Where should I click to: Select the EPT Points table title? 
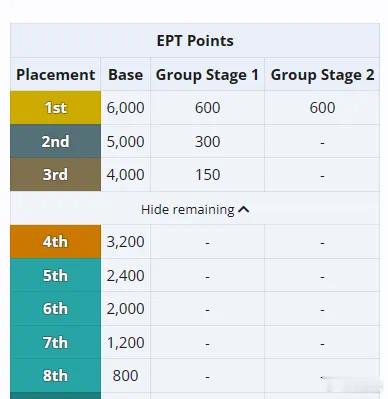(195, 41)
